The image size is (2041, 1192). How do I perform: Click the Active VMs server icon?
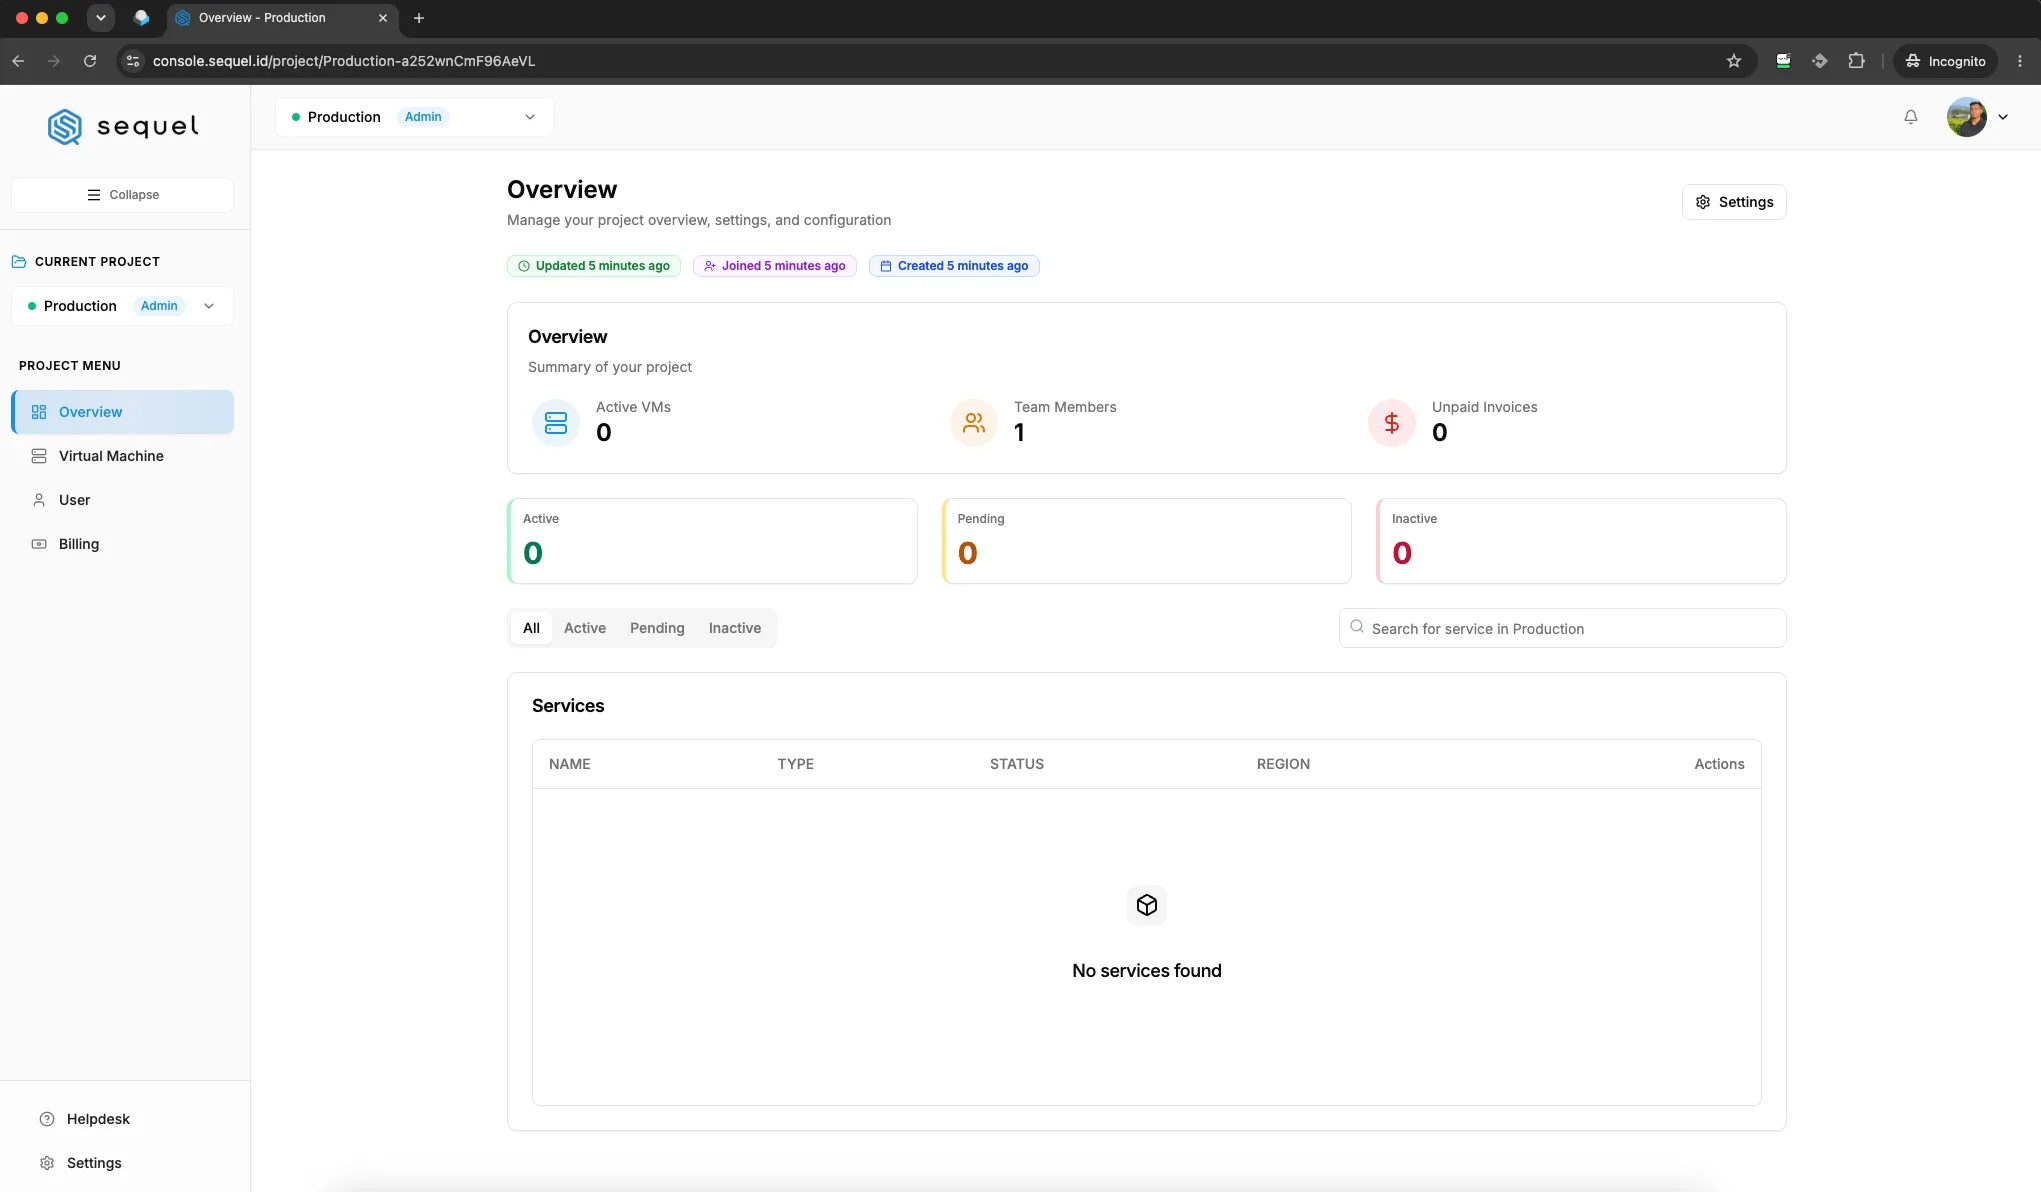556,423
